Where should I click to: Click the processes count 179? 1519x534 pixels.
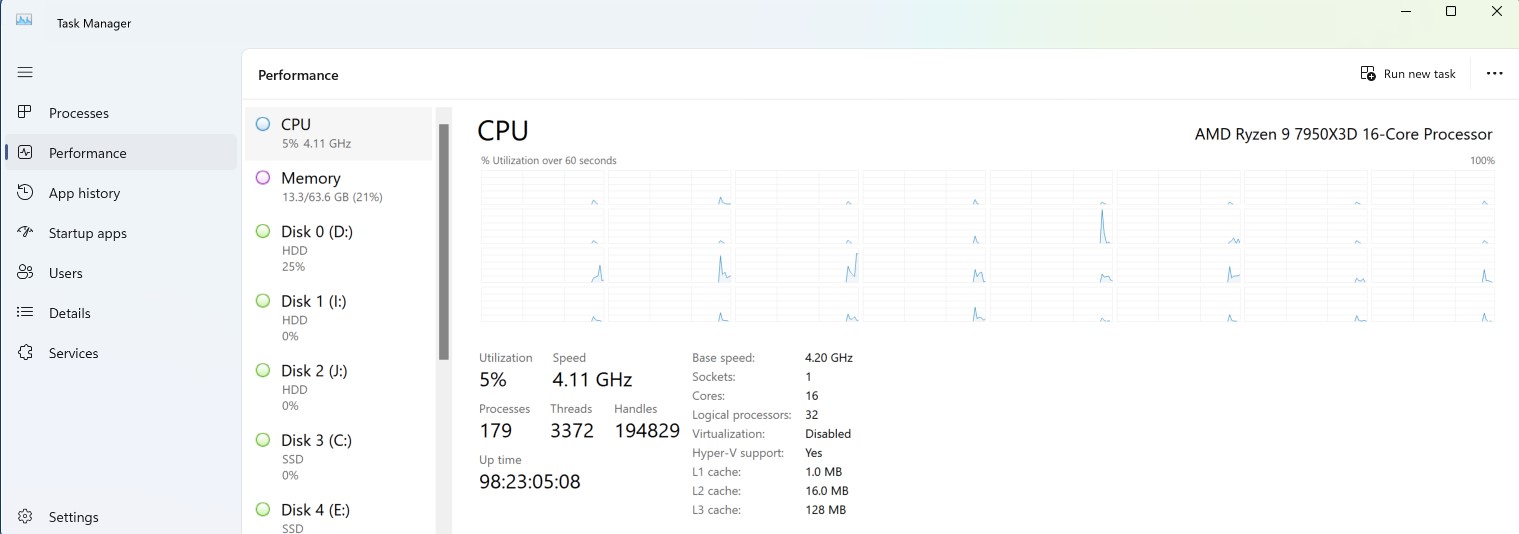point(496,431)
